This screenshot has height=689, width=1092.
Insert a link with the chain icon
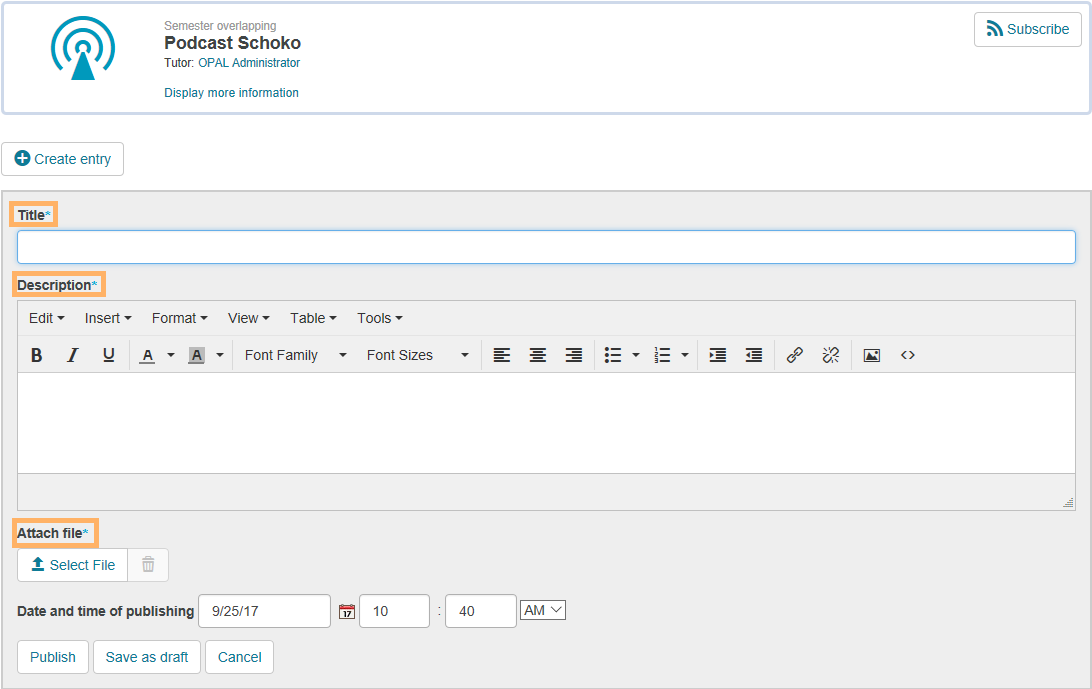(795, 355)
